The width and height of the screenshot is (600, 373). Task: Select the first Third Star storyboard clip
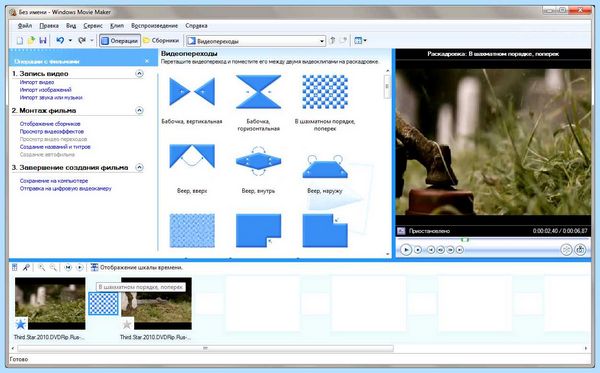(x=50, y=303)
